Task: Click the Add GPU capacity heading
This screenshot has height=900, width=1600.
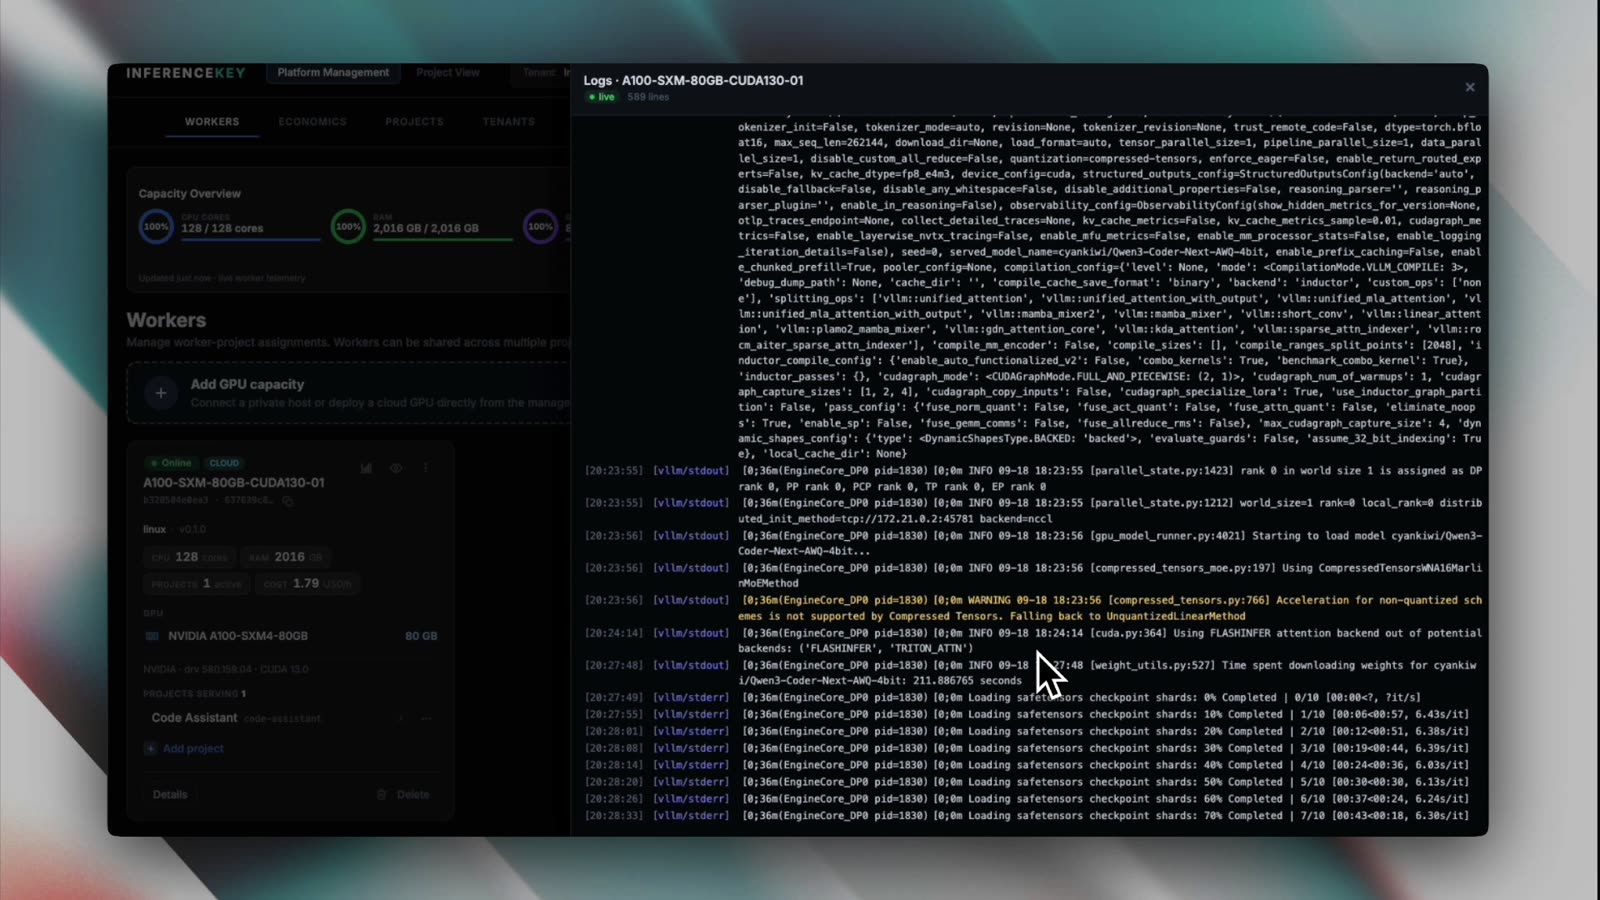Action: [247, 384]
